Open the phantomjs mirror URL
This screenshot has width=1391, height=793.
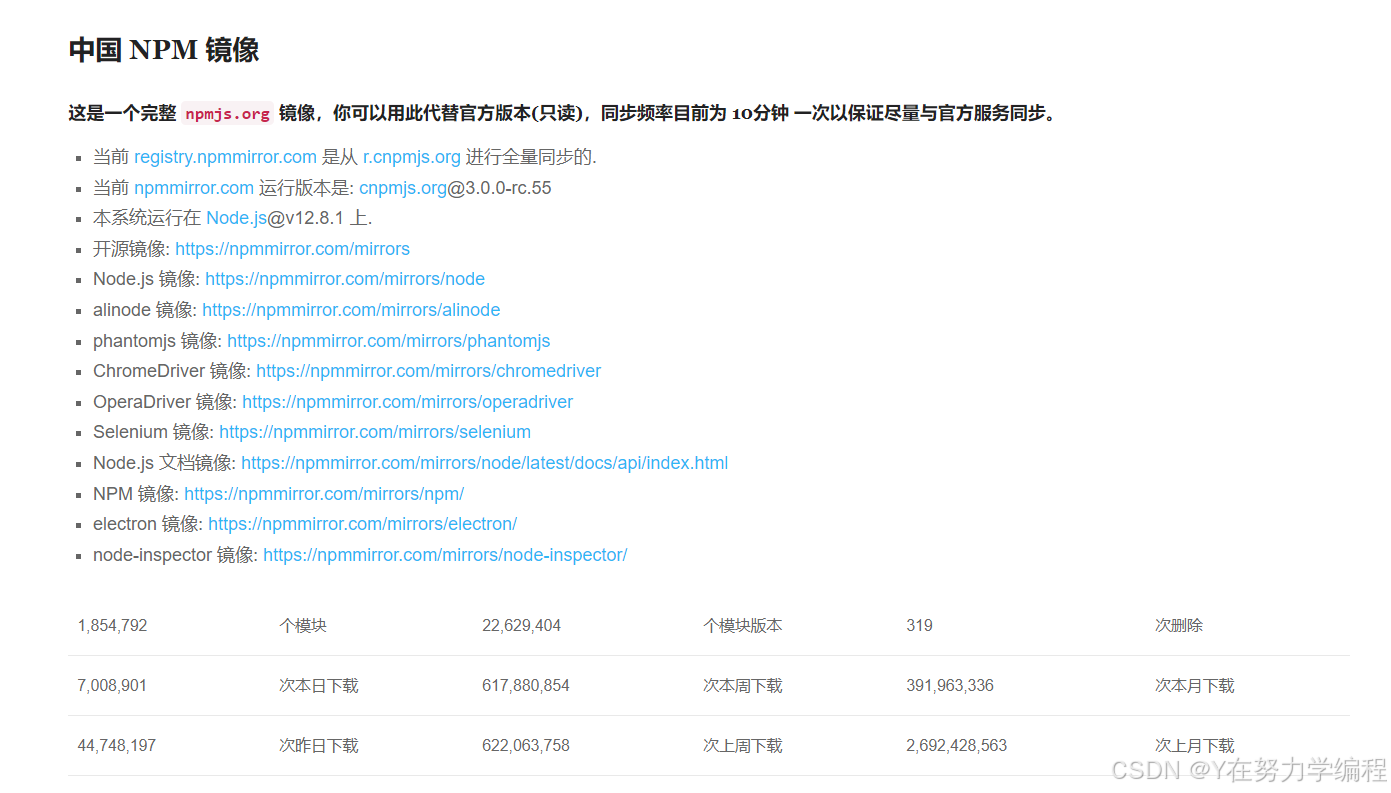[388, 341]
